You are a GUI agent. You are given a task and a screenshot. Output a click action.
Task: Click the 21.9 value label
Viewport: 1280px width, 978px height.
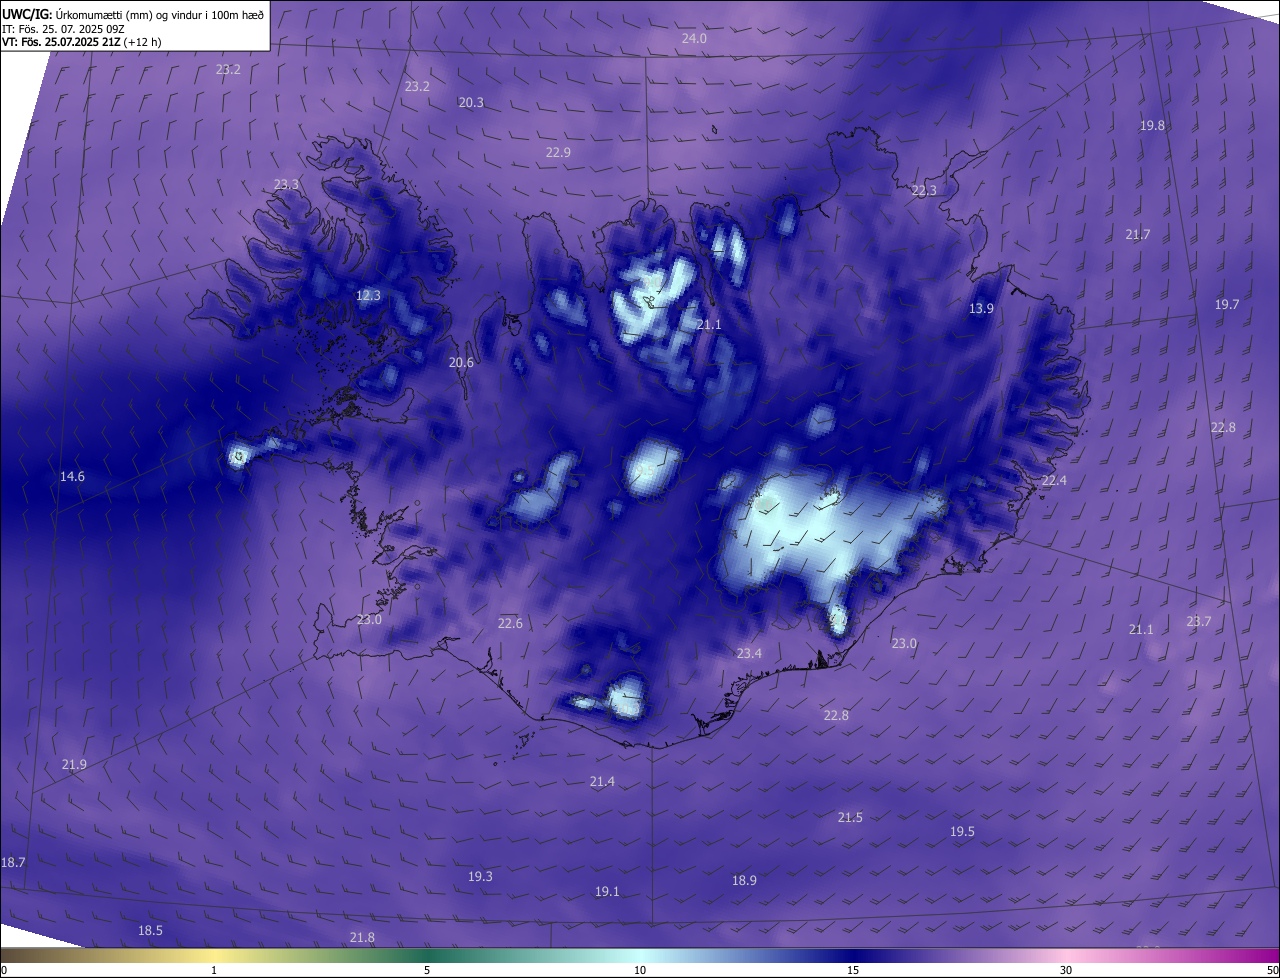74,764
